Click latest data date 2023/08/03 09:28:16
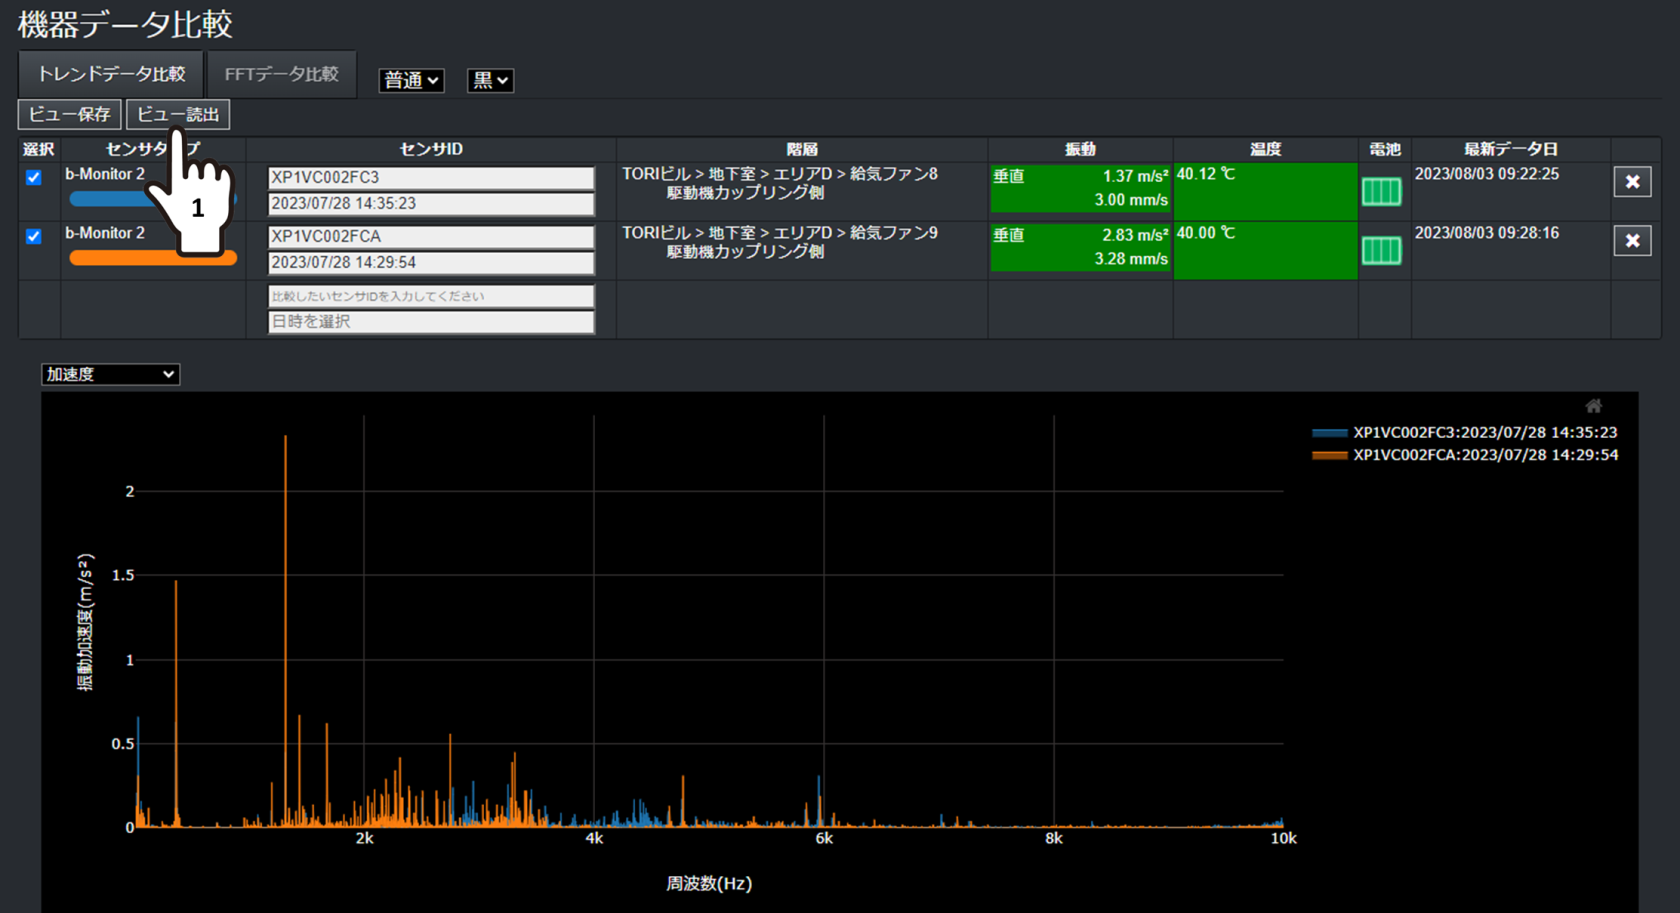Image resolution: width=1680 pixels, height=913 pixels. [1486, 233]
